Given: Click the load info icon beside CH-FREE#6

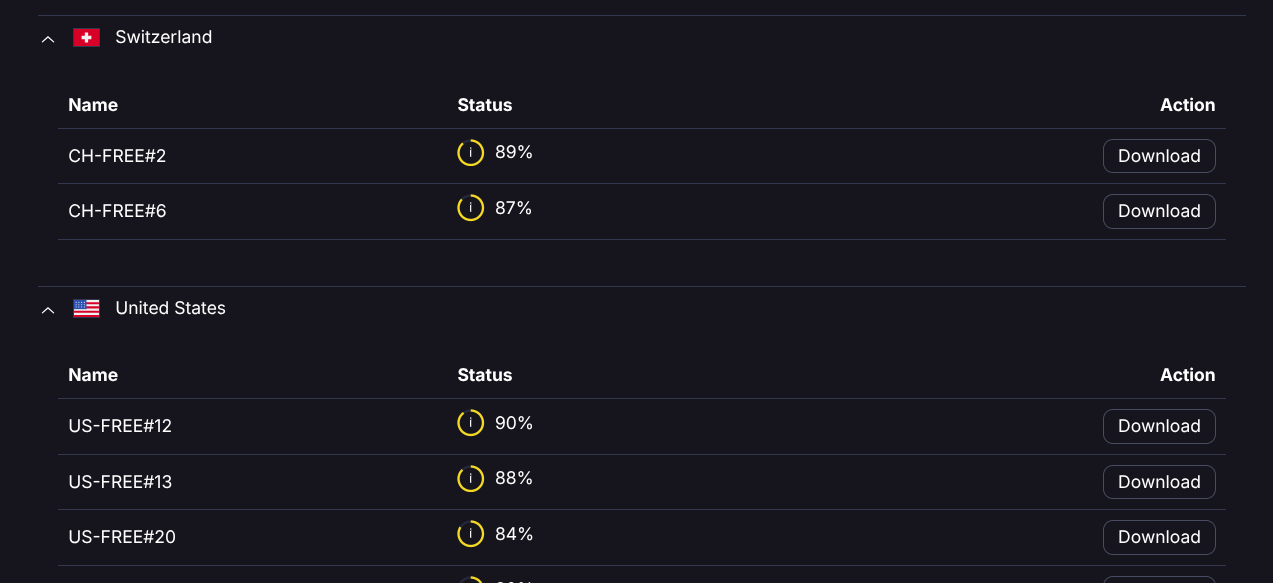Looking at the screenshot, I should (470, 208).
